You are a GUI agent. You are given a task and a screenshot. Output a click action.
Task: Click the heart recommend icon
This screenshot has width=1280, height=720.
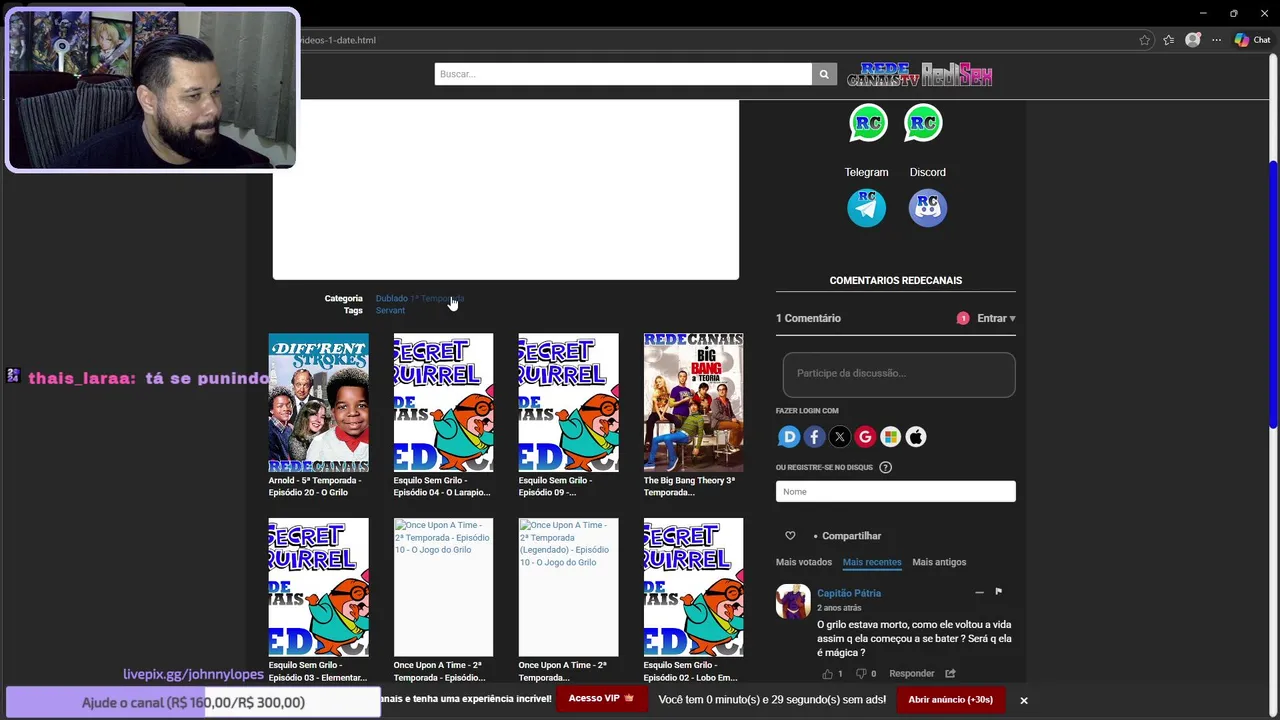tap(790, 536)
